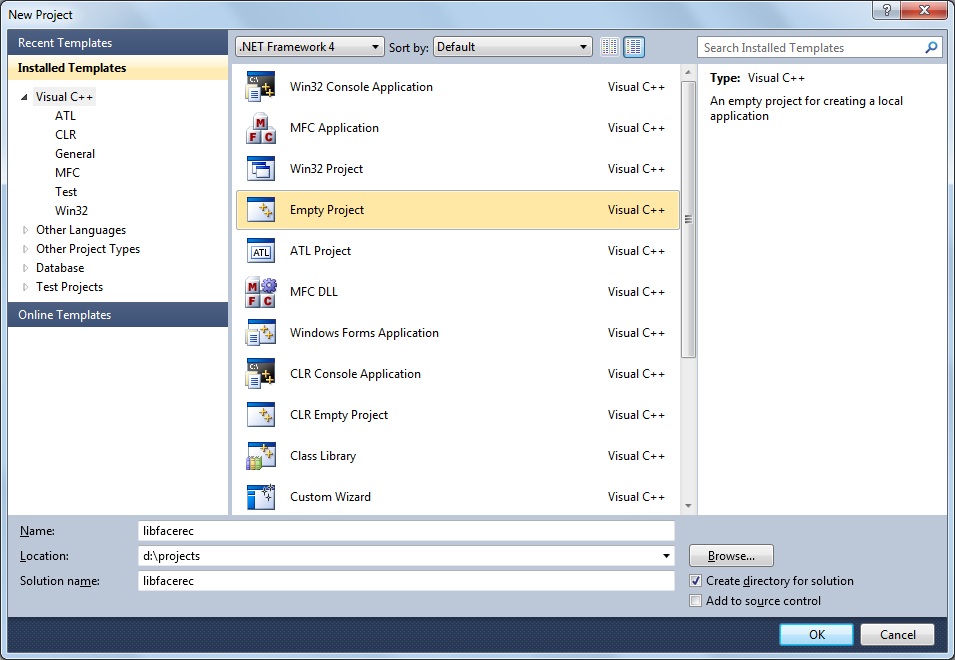The image size is (955, 660).
Task: Select CLR under Visual C++
Action: (66, 135)
